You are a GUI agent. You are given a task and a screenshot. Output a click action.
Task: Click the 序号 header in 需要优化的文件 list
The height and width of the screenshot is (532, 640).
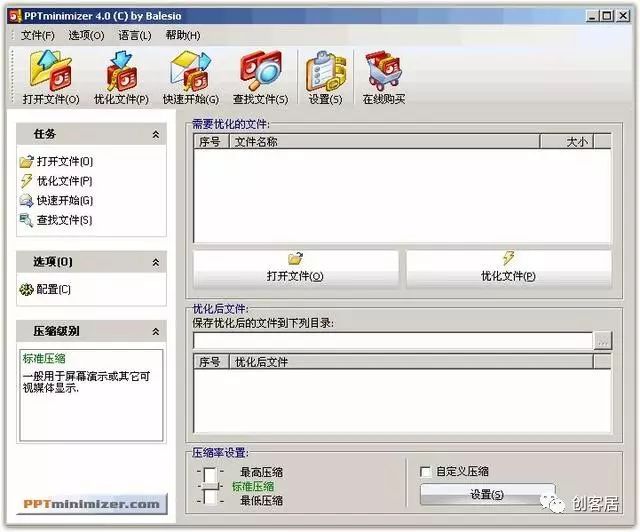[x=212, y=142]
